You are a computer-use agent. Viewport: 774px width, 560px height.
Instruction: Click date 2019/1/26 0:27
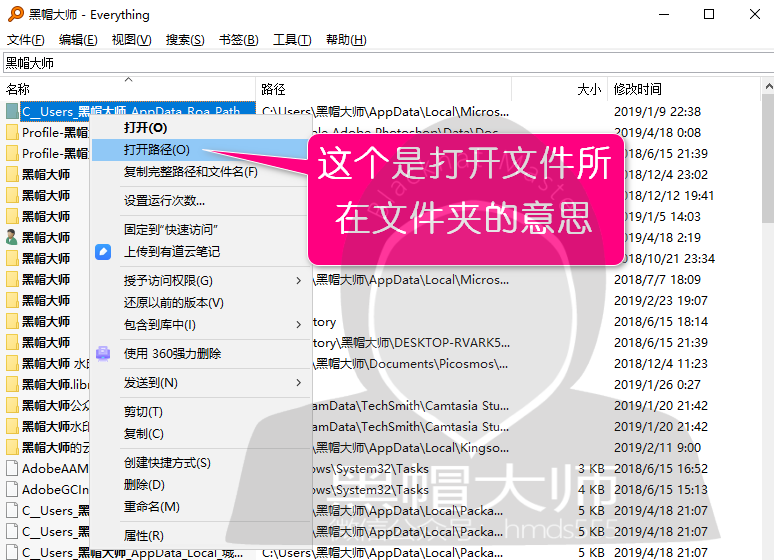click(x=657, y=385)
